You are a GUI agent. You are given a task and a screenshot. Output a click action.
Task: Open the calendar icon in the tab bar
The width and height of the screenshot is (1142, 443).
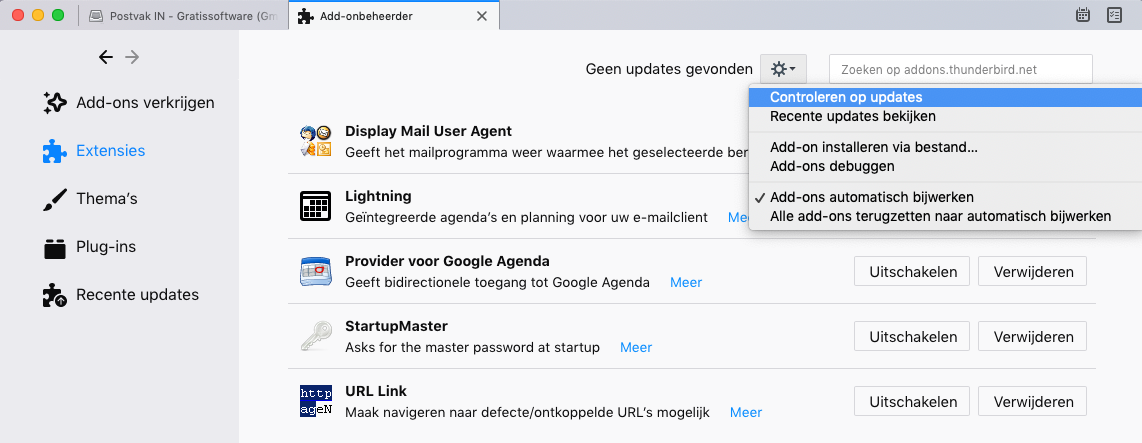[x=1083, y=15]
